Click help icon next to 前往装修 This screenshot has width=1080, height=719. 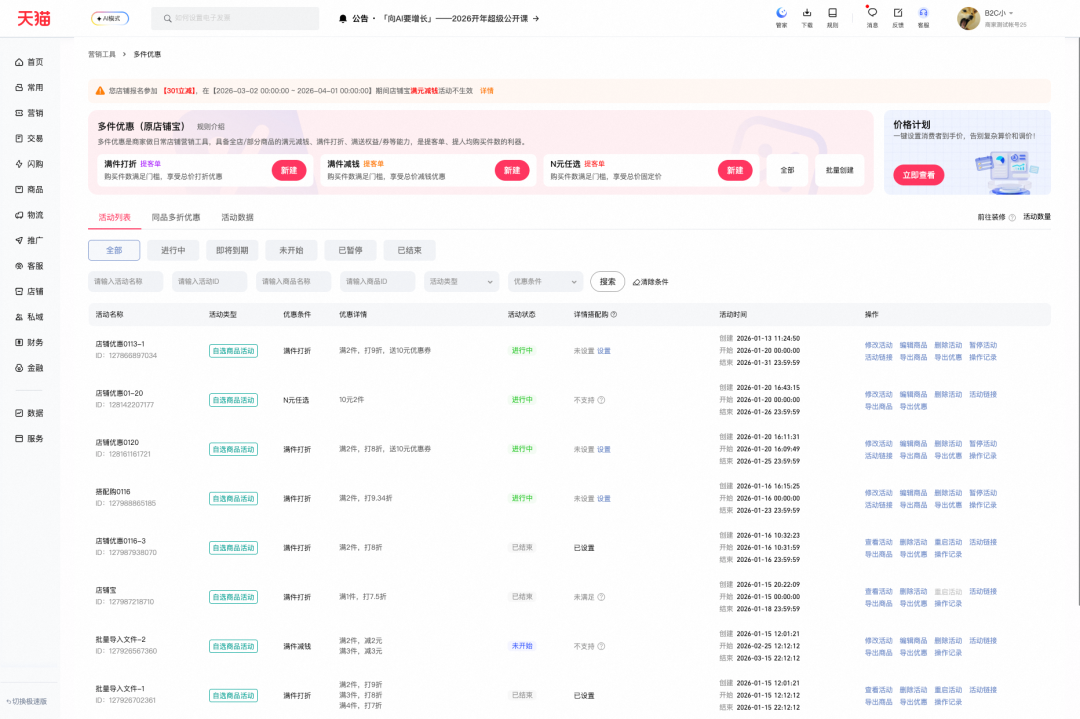(1012, 218)
